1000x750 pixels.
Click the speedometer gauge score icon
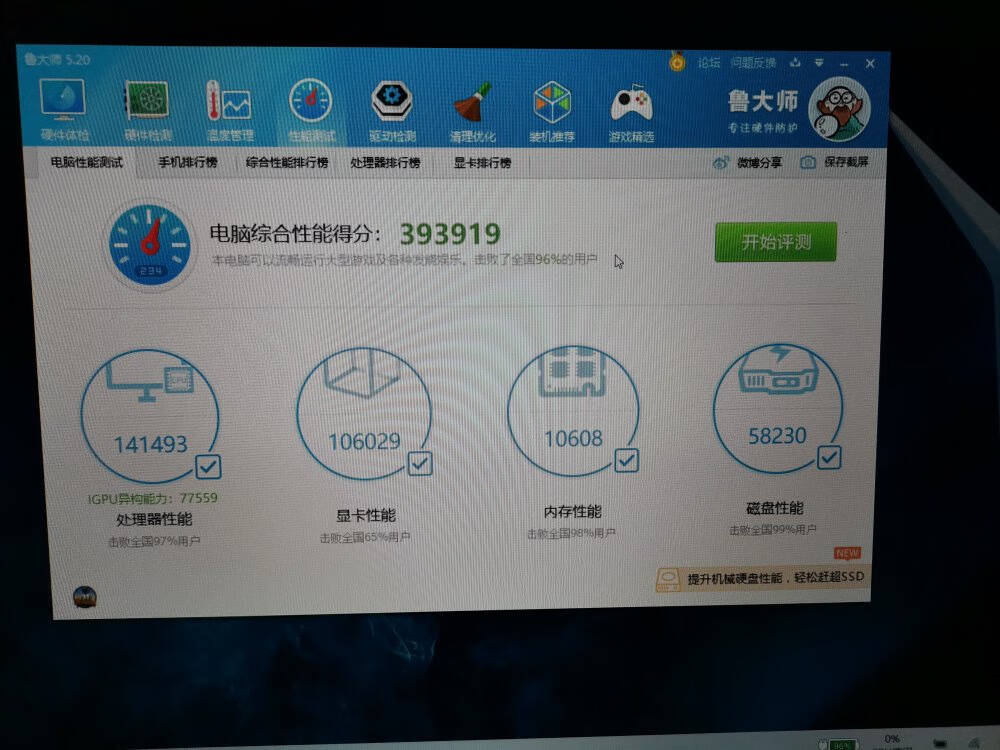(150, 244)
